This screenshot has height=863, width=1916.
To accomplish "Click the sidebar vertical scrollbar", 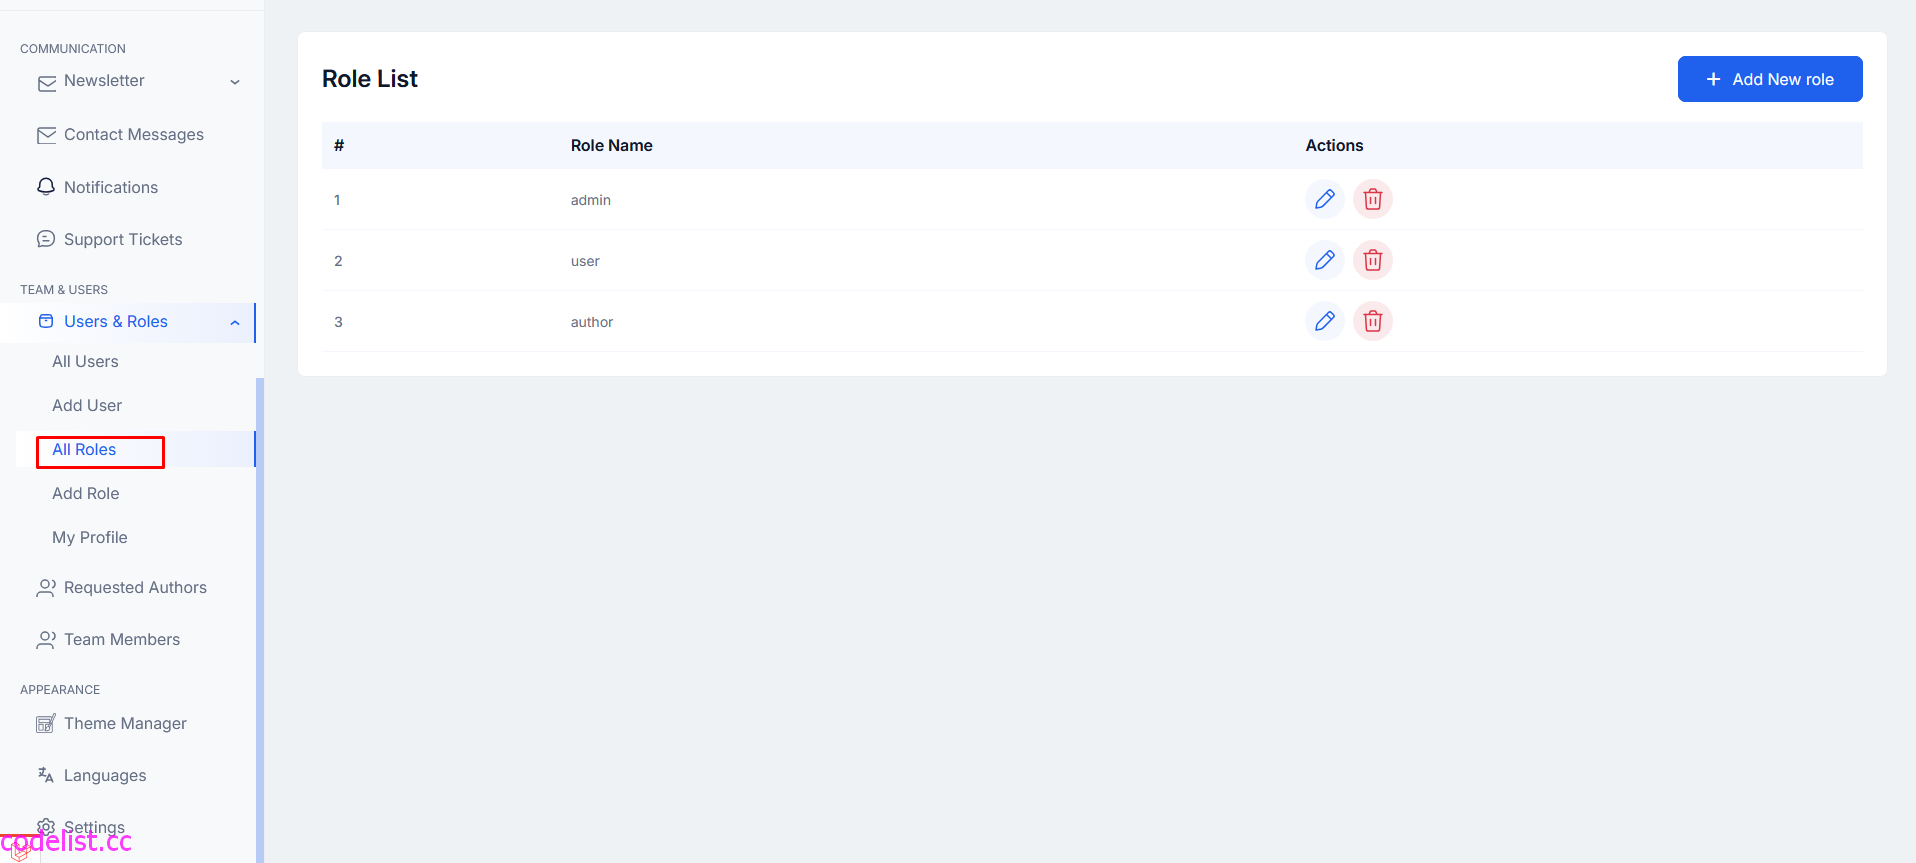I will coord(260,620).
